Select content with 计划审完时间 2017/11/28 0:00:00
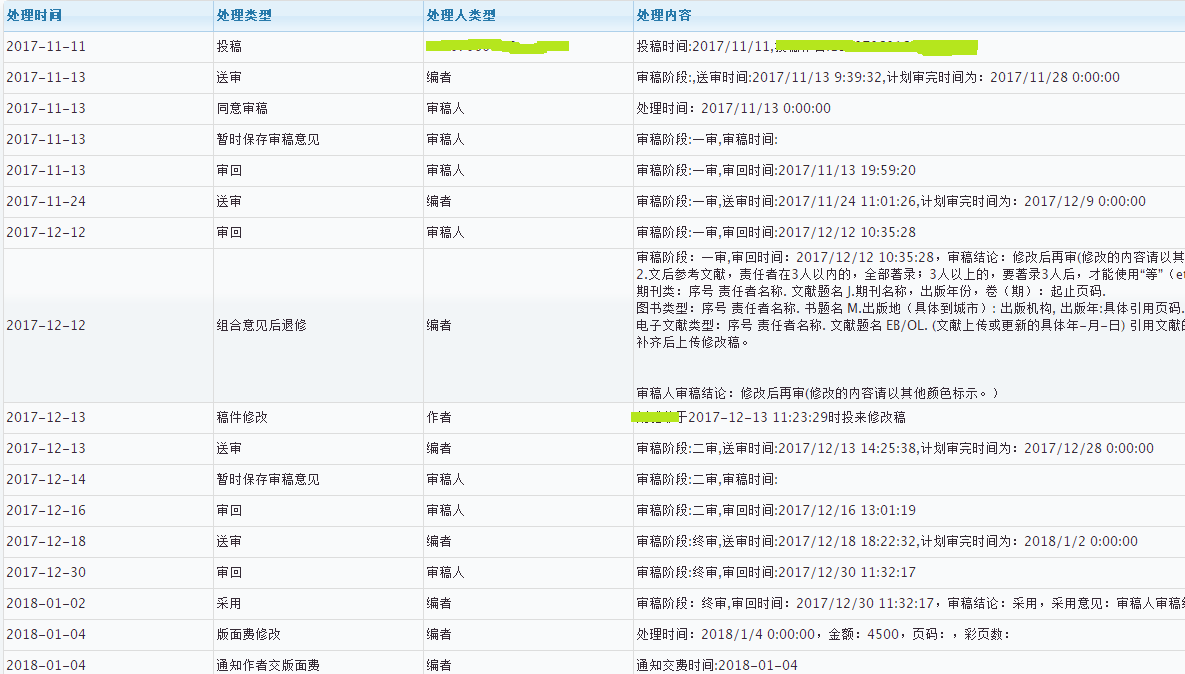The width and height of the screenshot is (1185, 674). (x=878, y=77)
